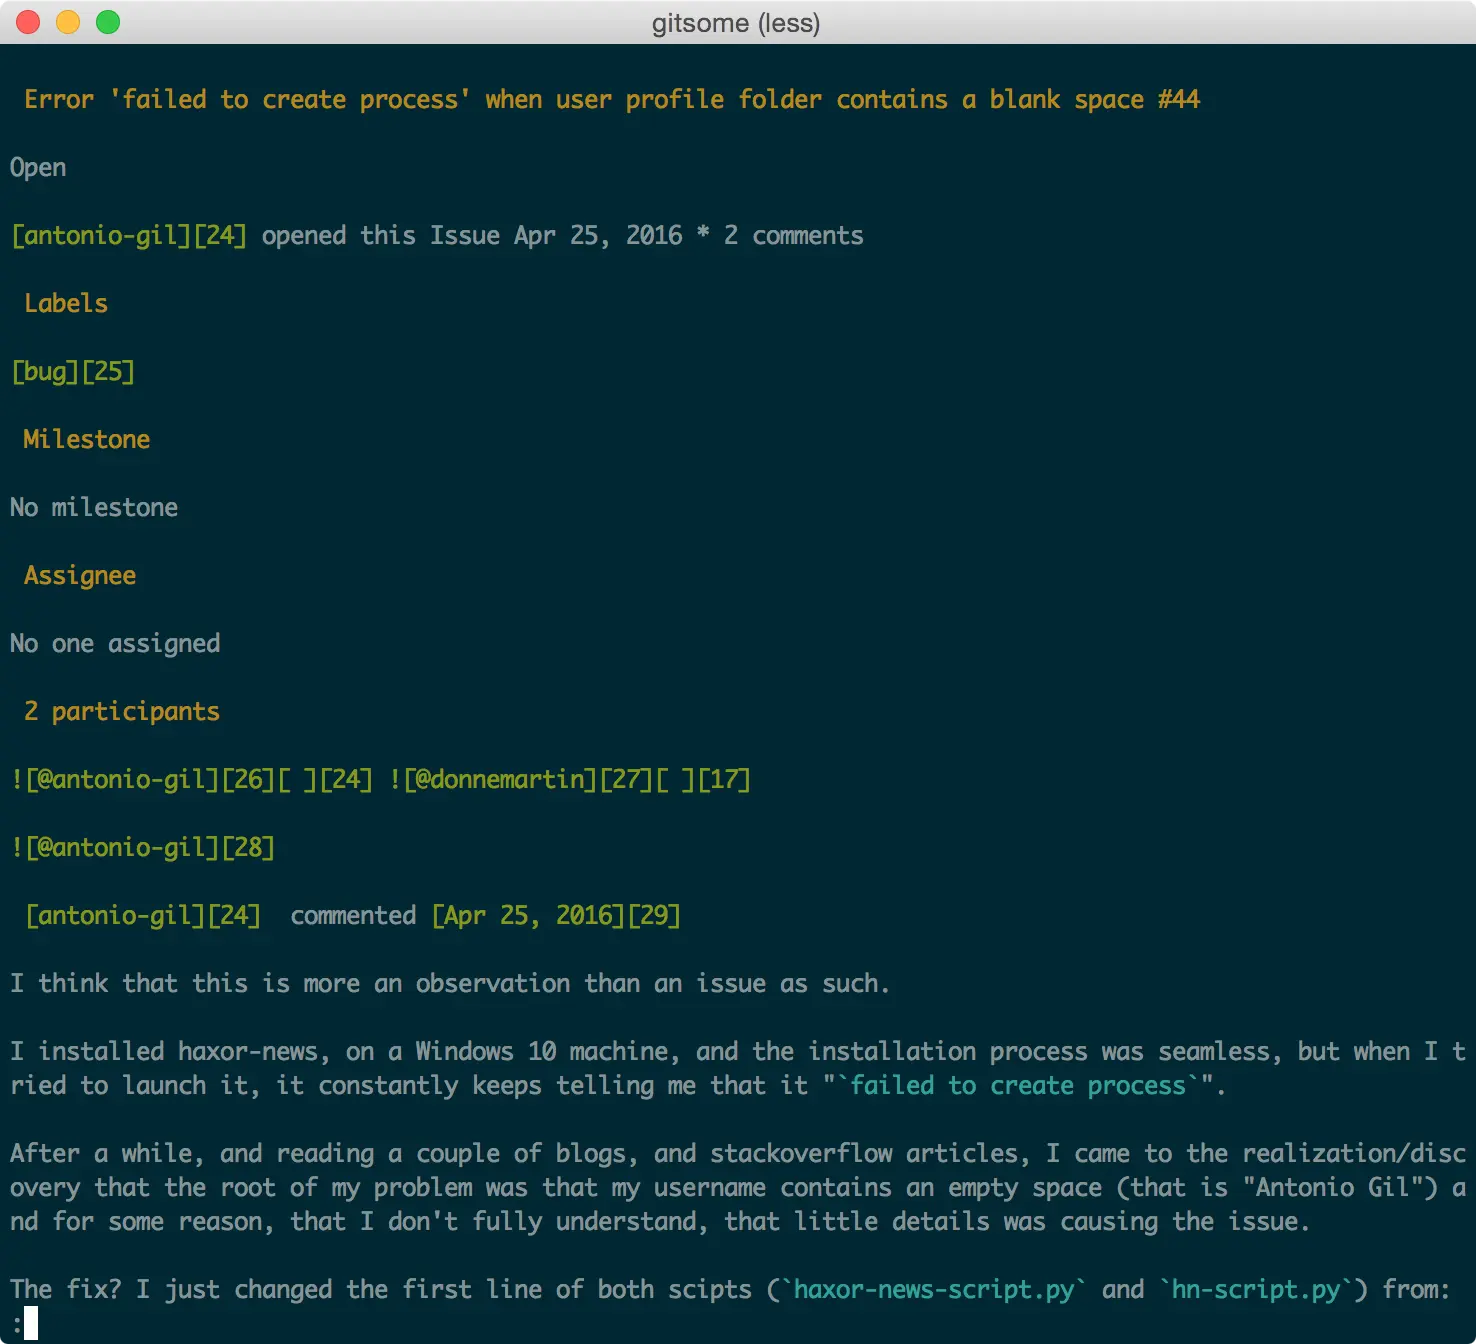Viewport: 1476px width, 1344px height.
Task: Click the 'Open' issue status text
Action: [38, 168]
